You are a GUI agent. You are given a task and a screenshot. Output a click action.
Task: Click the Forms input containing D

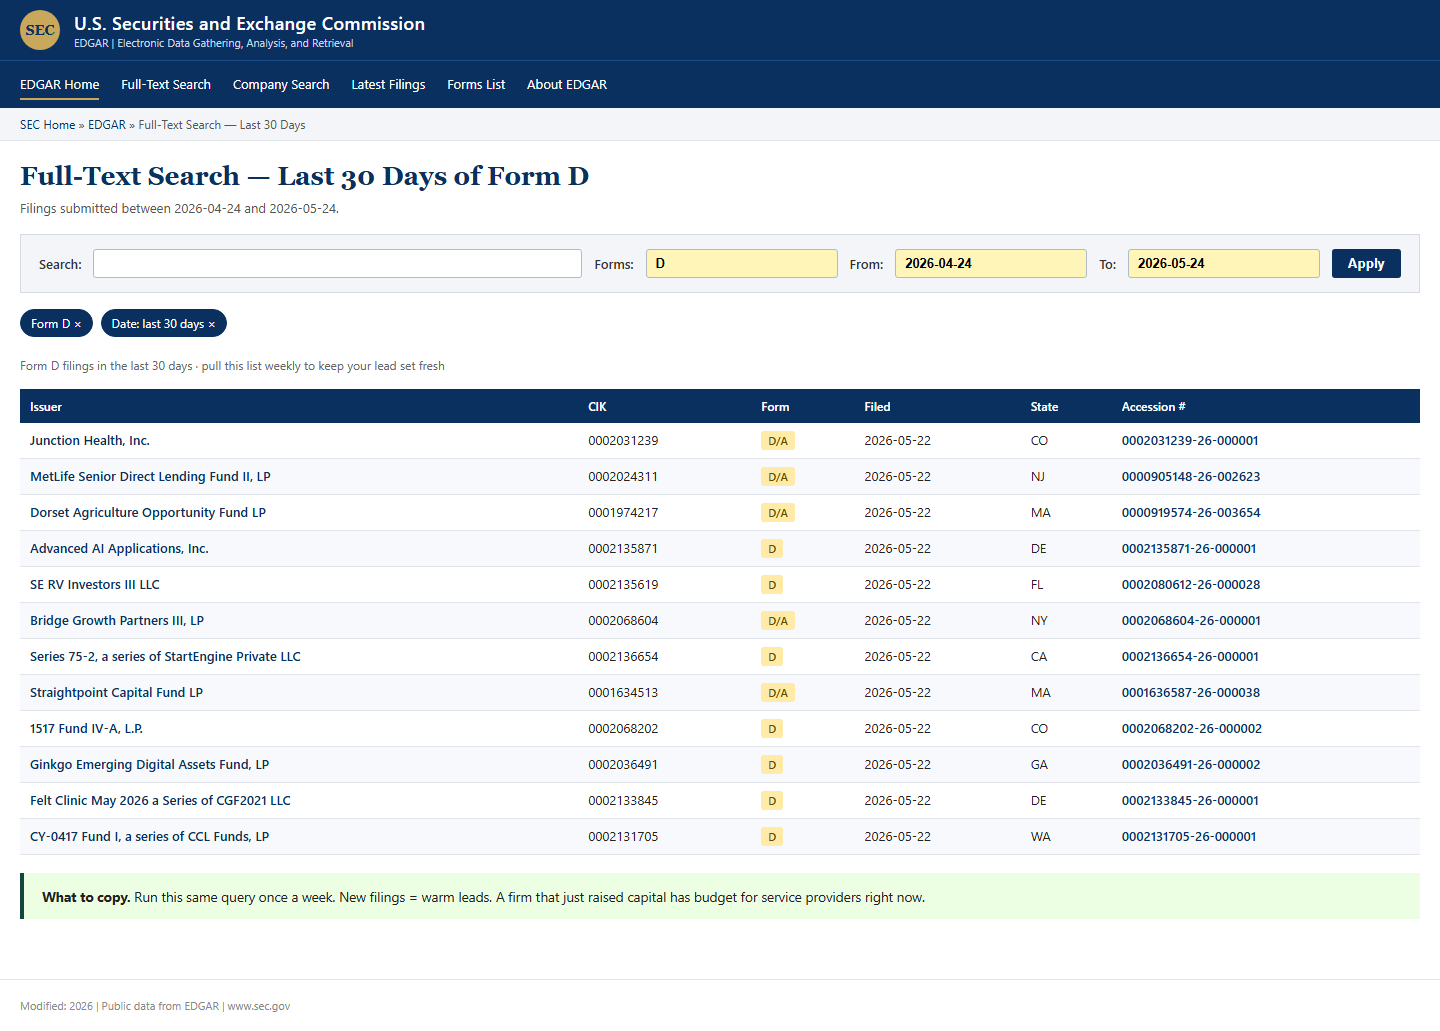[x=741, y=264]
